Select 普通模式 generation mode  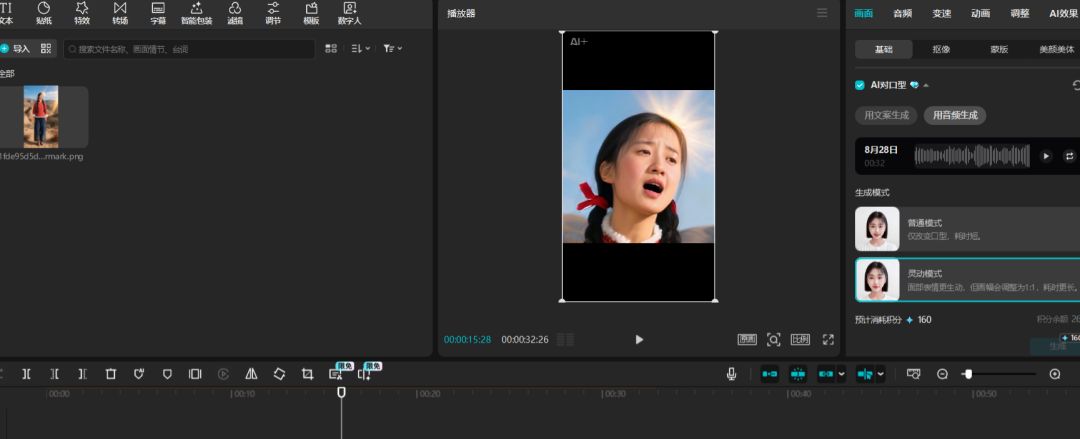[x=967, y=229]
